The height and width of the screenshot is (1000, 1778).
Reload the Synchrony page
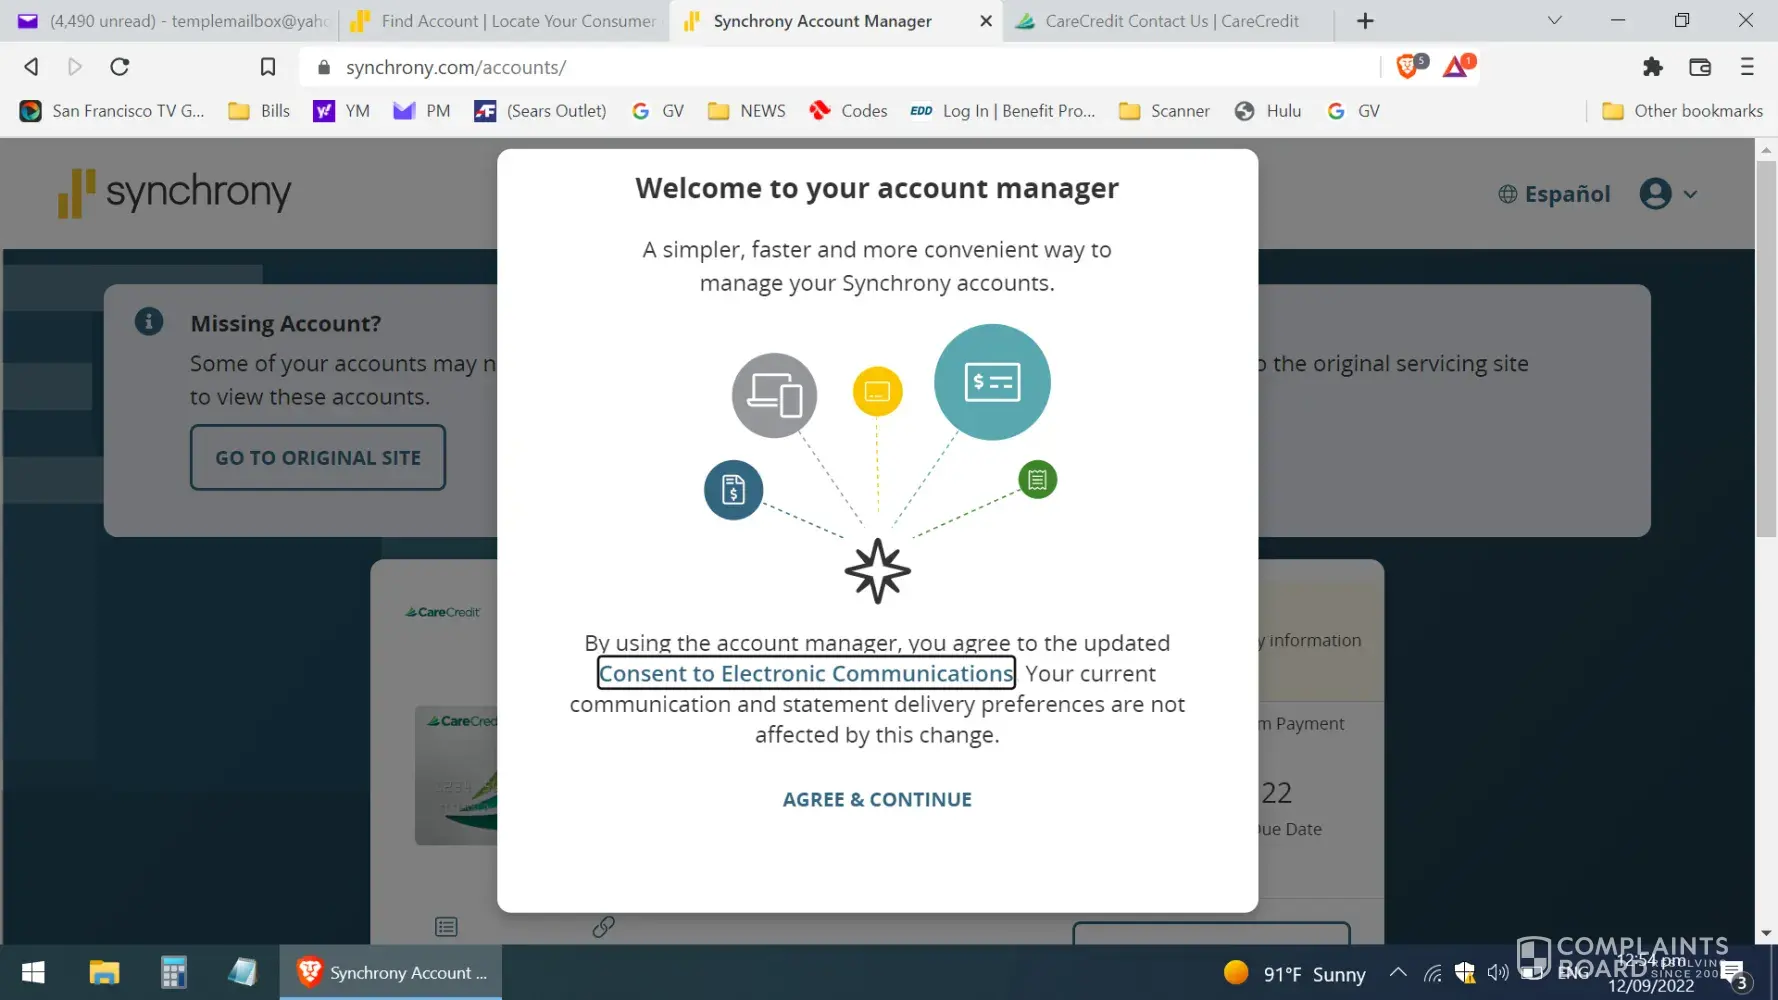(120, 67)
